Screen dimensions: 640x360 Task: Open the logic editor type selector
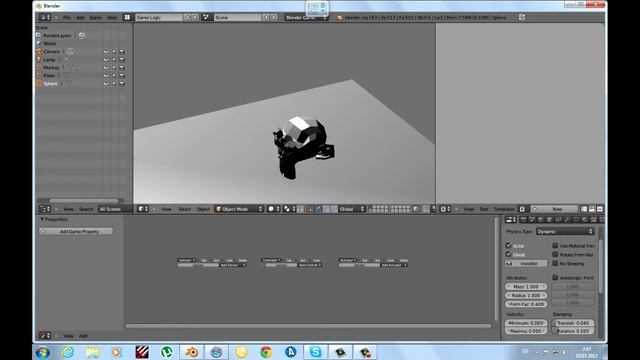point(44,336)
